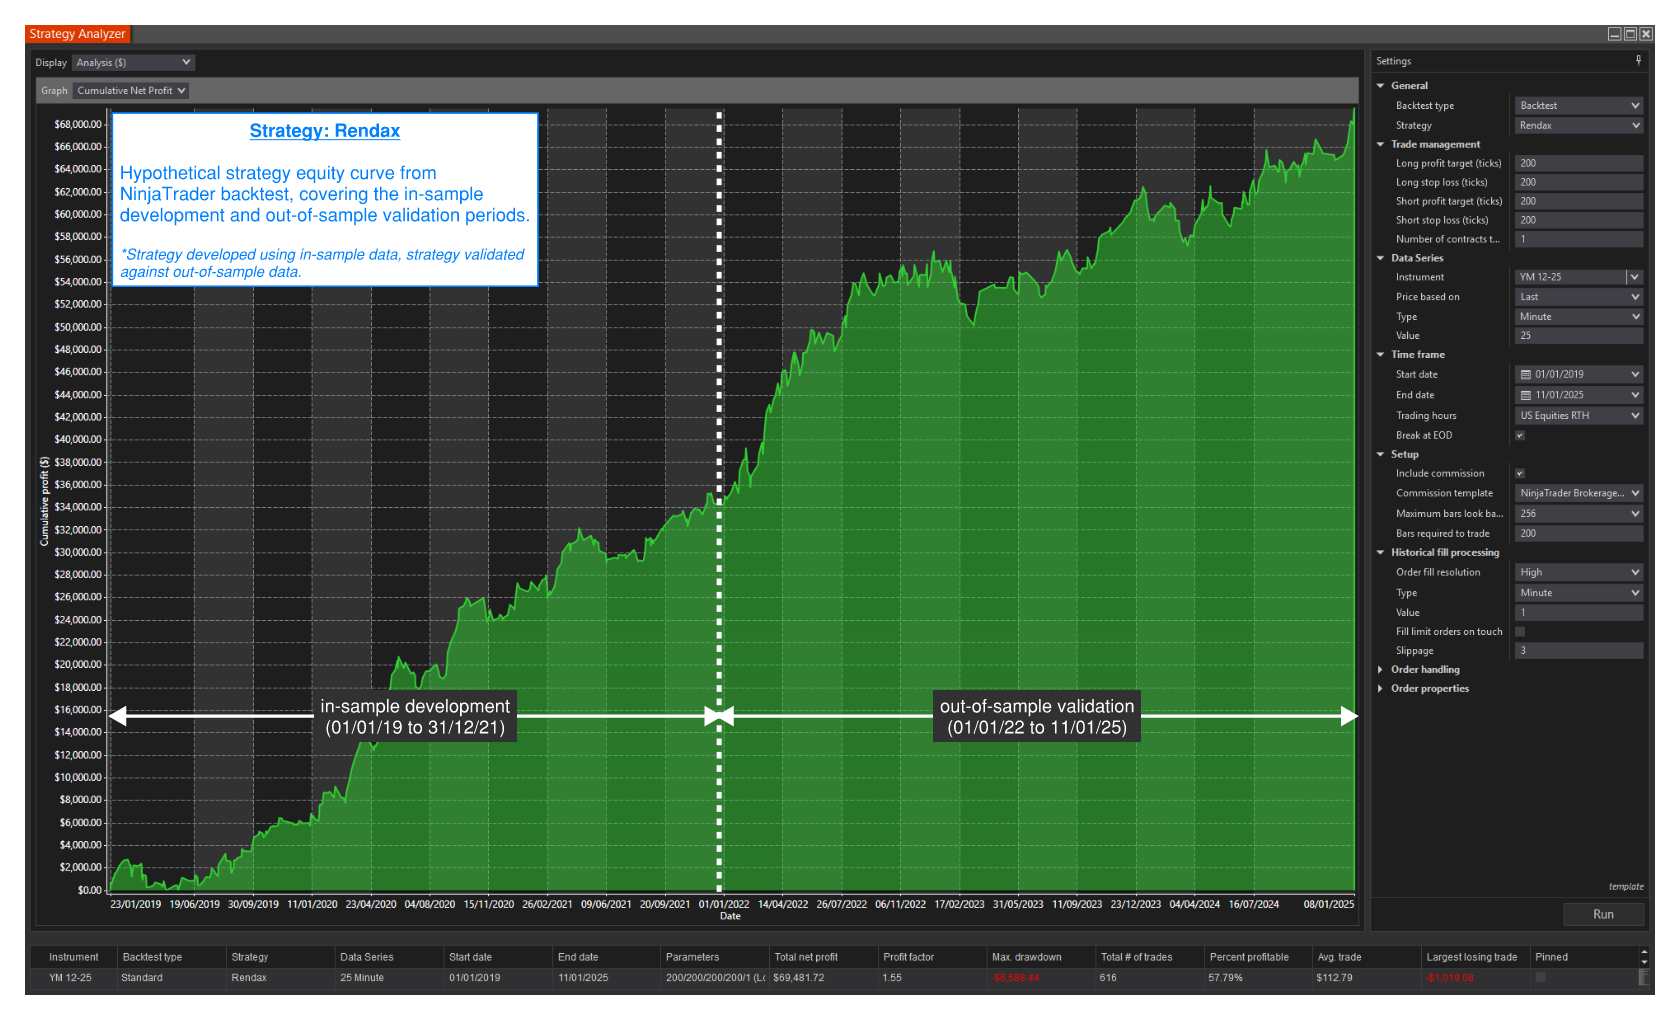
Task: Expand the Order handling section
Action: coord(1381,670)
